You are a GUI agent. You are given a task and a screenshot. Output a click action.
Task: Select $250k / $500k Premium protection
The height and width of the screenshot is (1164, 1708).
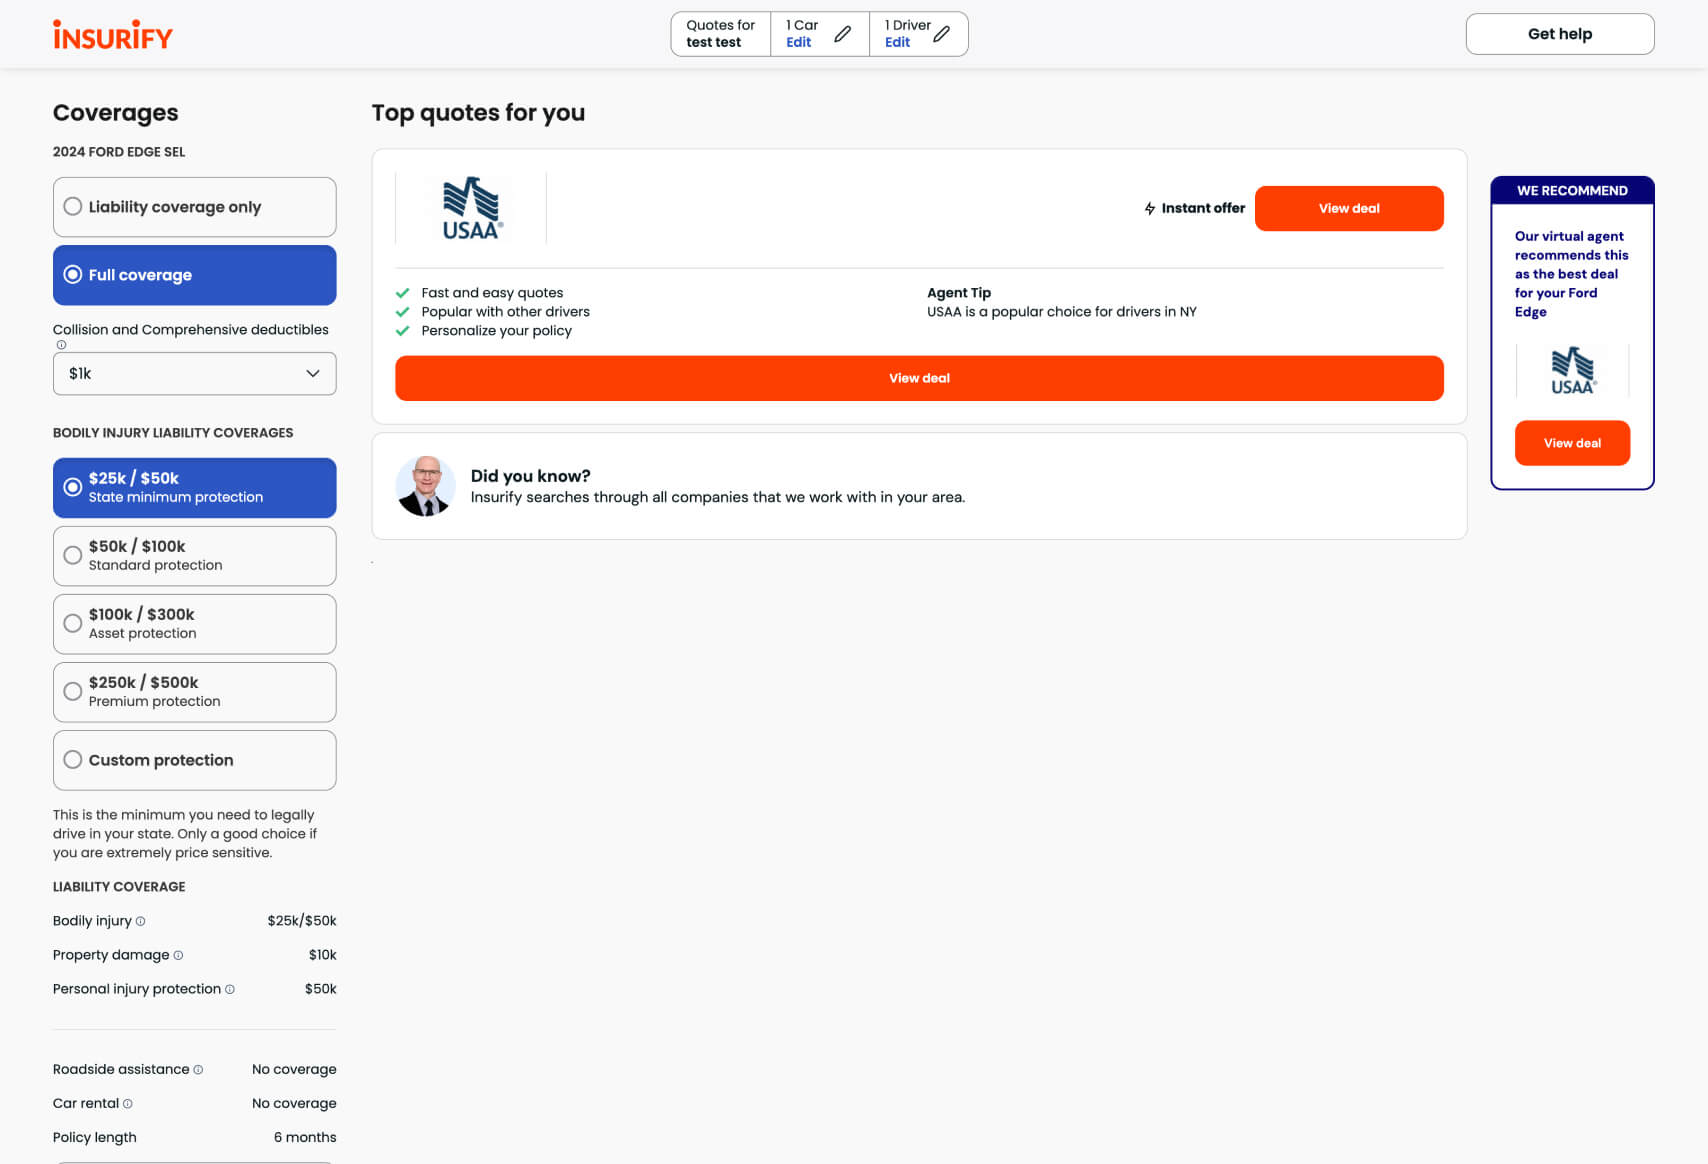pos(195,692)
